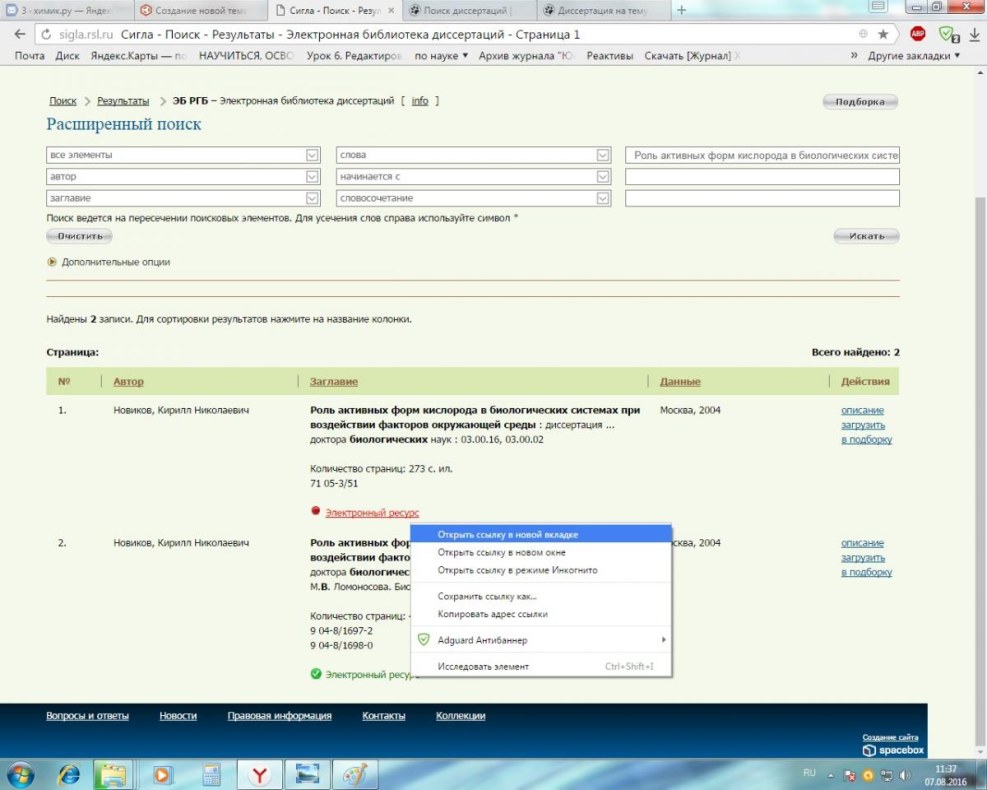Open the Paint app on taskbar

pos(355,774)
